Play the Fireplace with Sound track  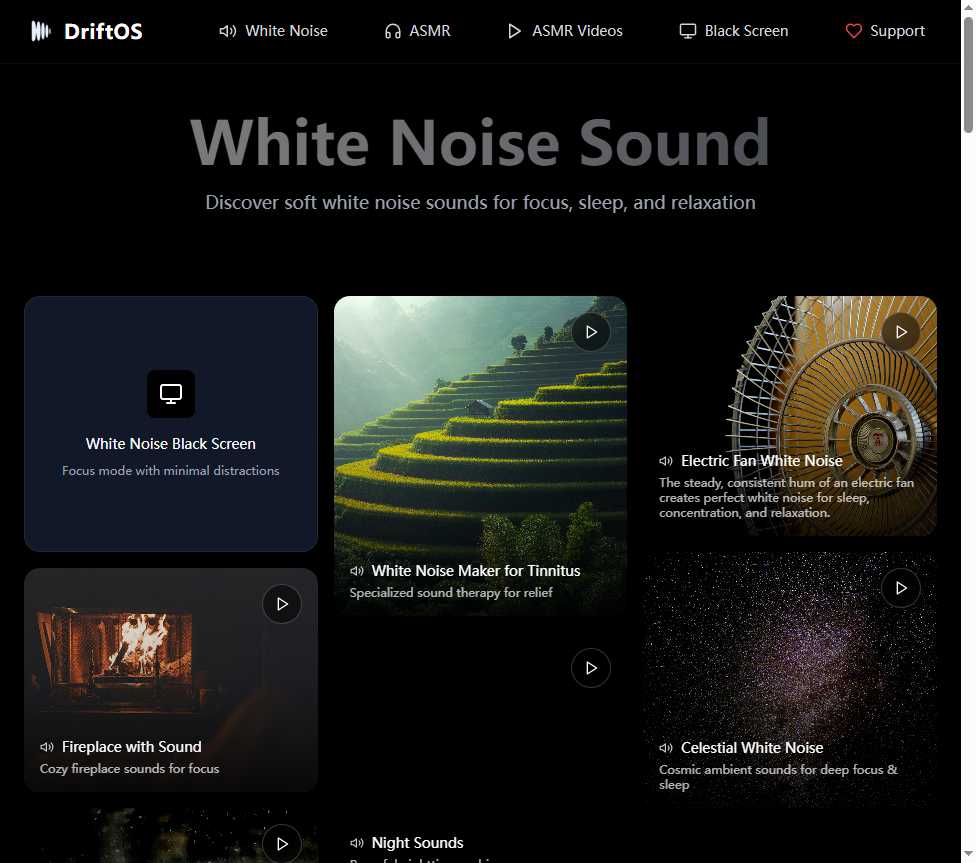pos(282,604)
